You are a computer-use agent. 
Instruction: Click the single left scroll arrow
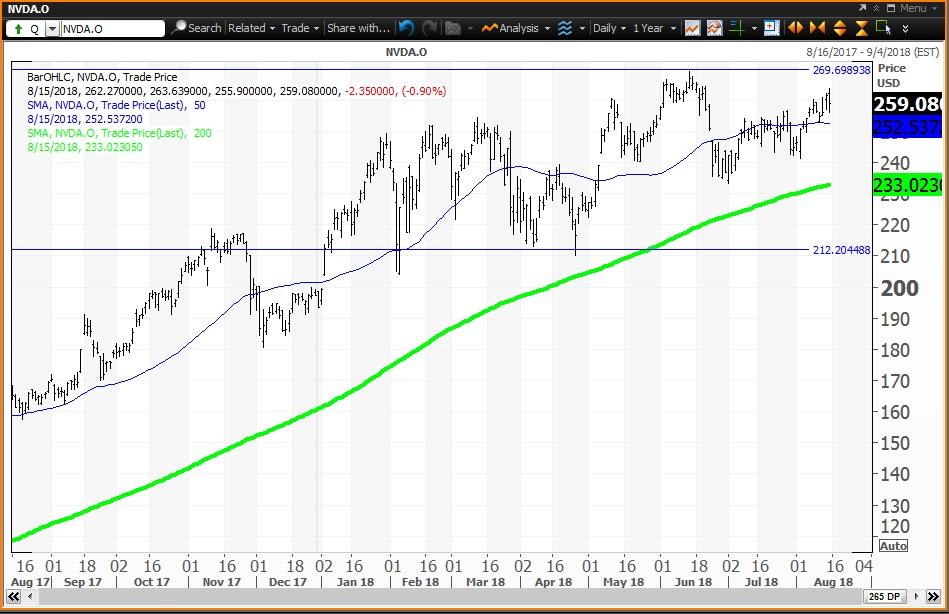point(30,597)
